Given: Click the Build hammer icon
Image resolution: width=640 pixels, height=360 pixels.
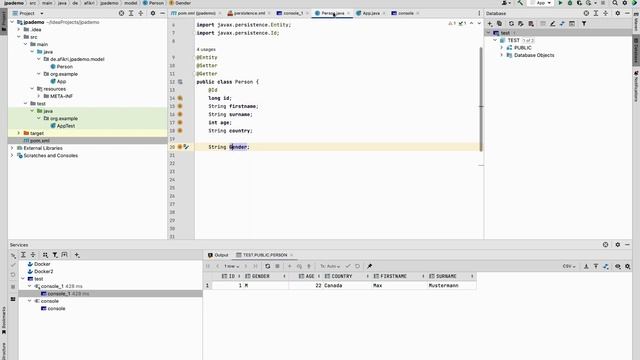Looking at the screenshot, I should coord(520,3).
